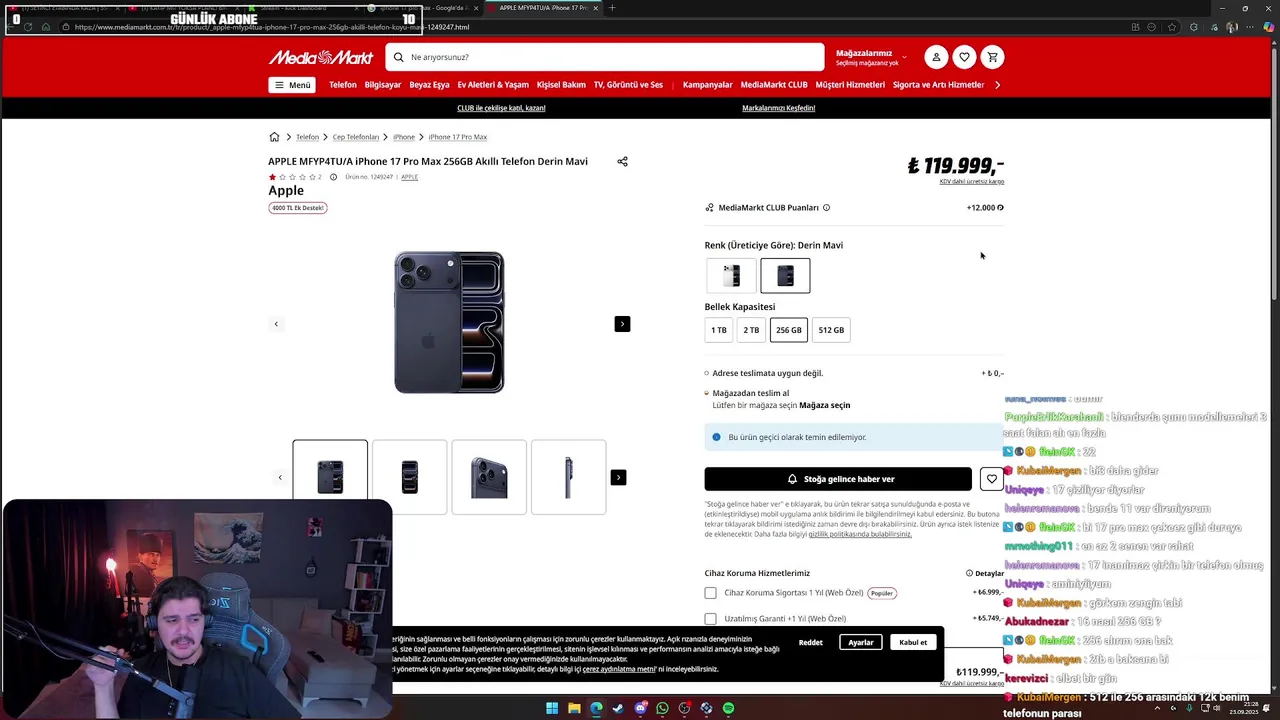Click CLUB ile çekilişe katıl, kazan link

click(x=501, y=108)
